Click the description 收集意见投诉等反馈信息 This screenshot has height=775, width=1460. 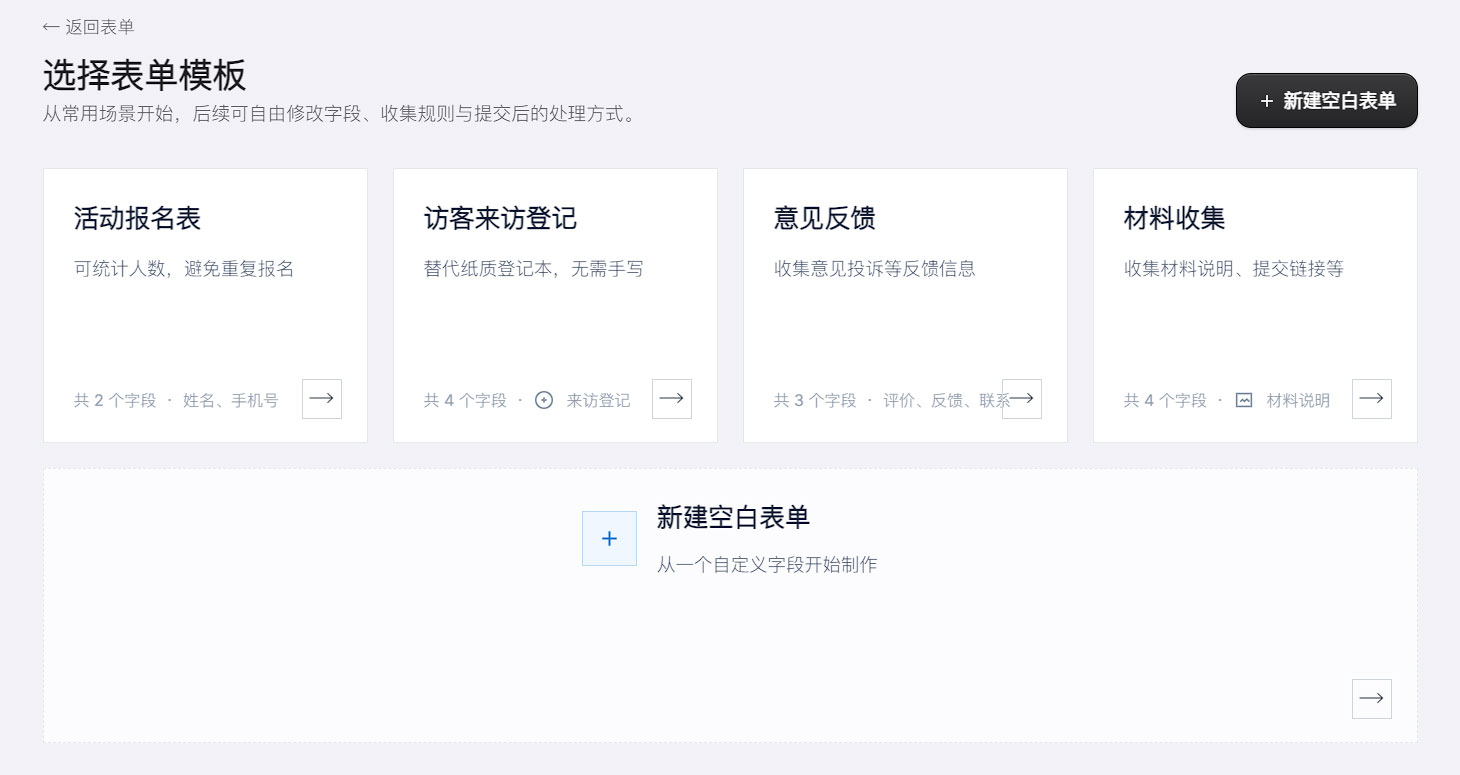tap(875, 269)
